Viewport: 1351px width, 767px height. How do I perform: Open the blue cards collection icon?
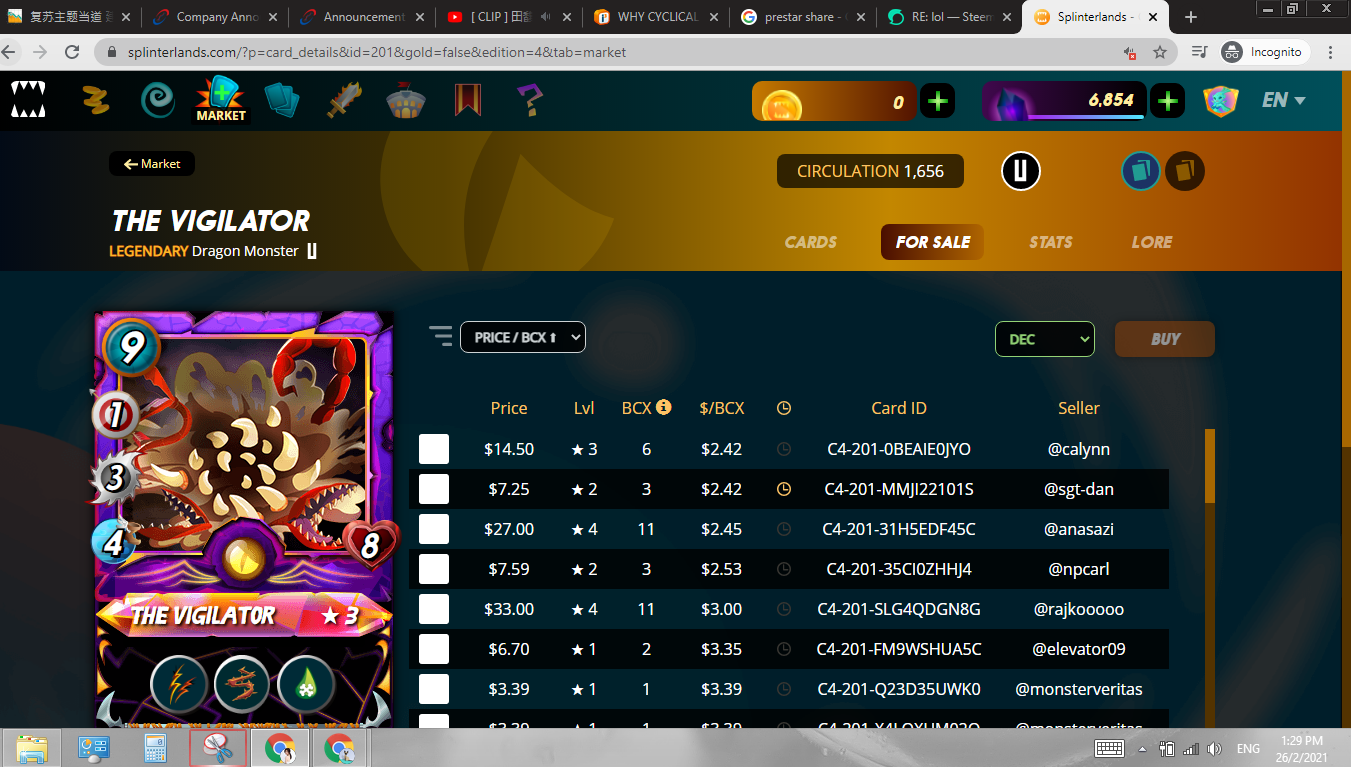pyautogui.click(x=282, y=100)
